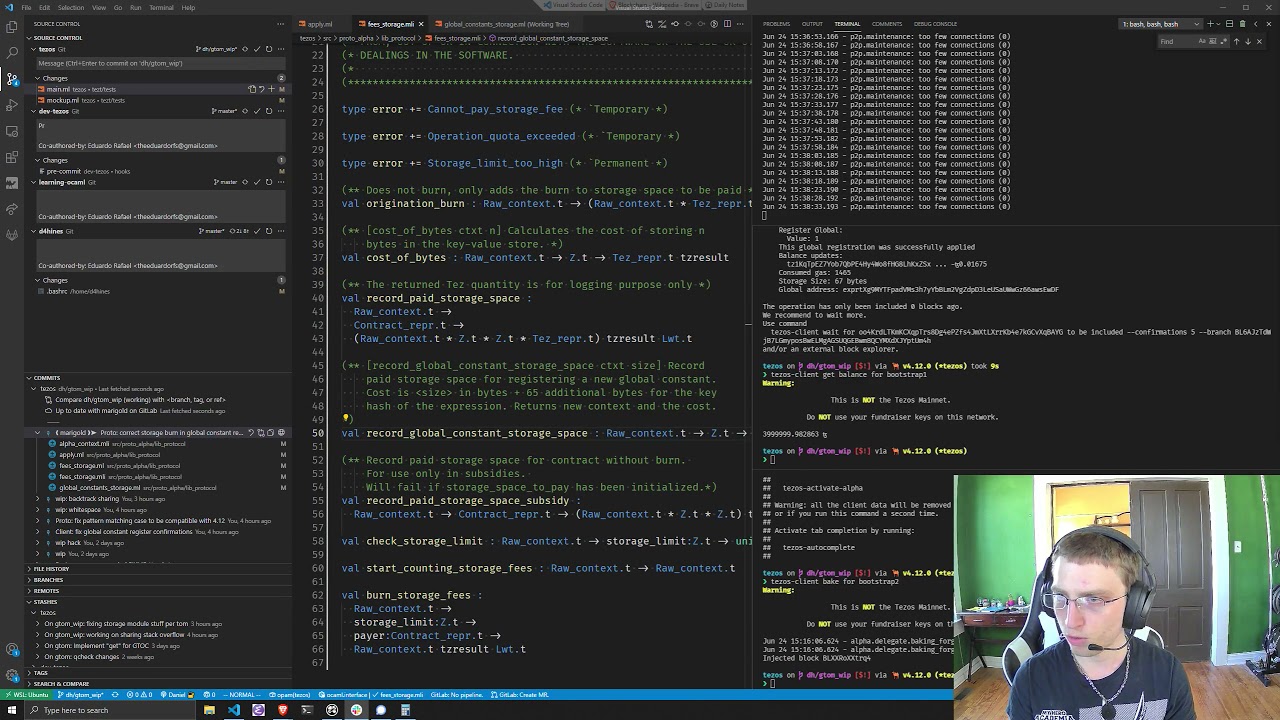Open Run and Debug view

point(12,105)
